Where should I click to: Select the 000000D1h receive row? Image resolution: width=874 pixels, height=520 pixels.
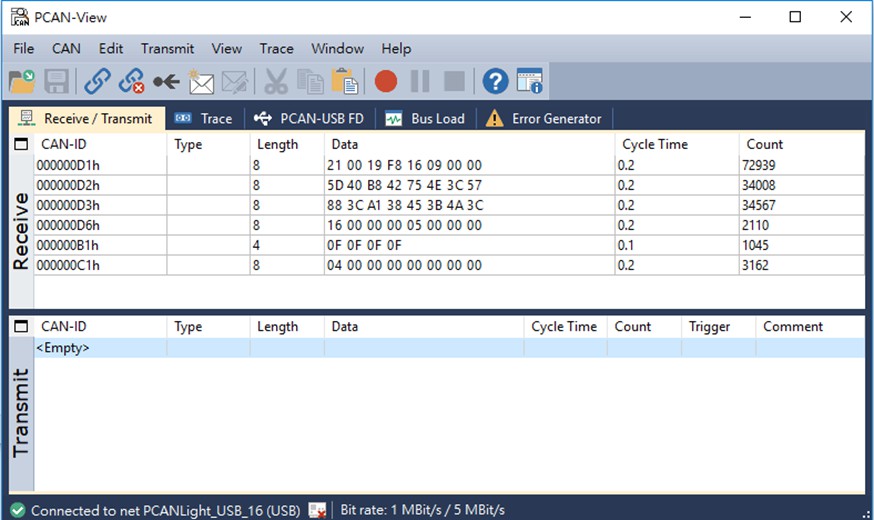[449, 166]
